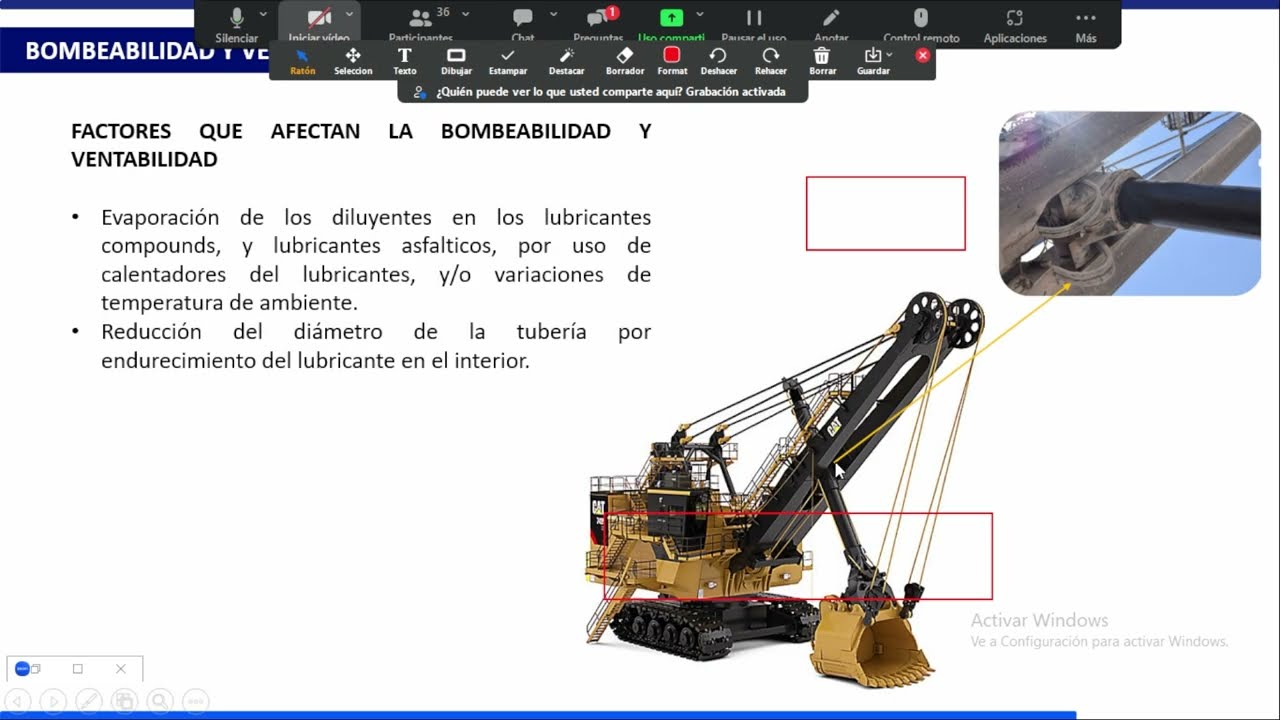Click the CAT mining shovel image

788,490
